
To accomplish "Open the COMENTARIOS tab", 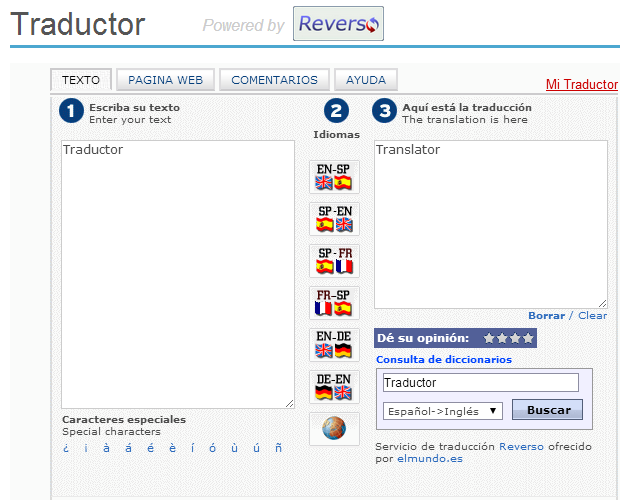I will click(x=274, y=80).
